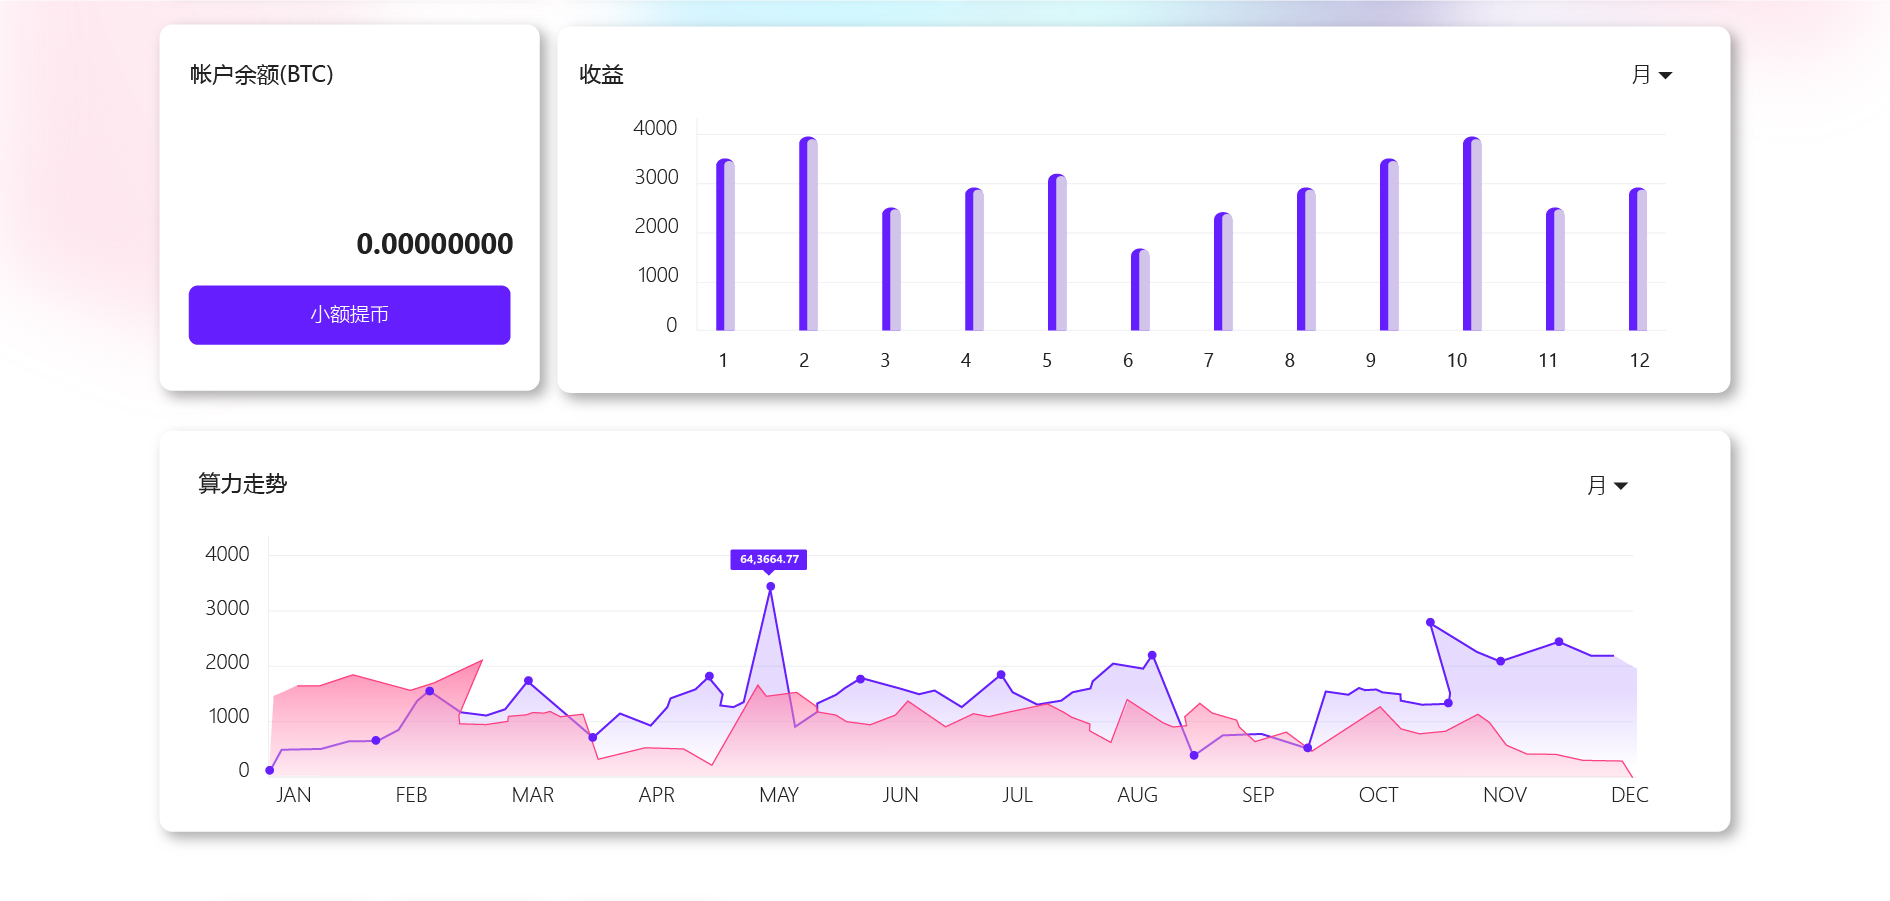Select the peak data point in May
This screenshot has width=1890, height=901.
pos(770,587)
